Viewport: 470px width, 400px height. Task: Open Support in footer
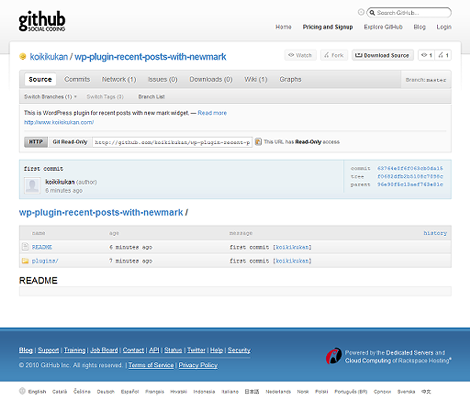click(48, 350)
